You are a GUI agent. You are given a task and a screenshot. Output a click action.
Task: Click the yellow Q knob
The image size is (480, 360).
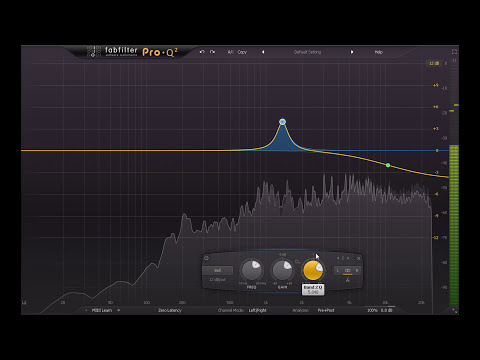(x=313, y=270)
